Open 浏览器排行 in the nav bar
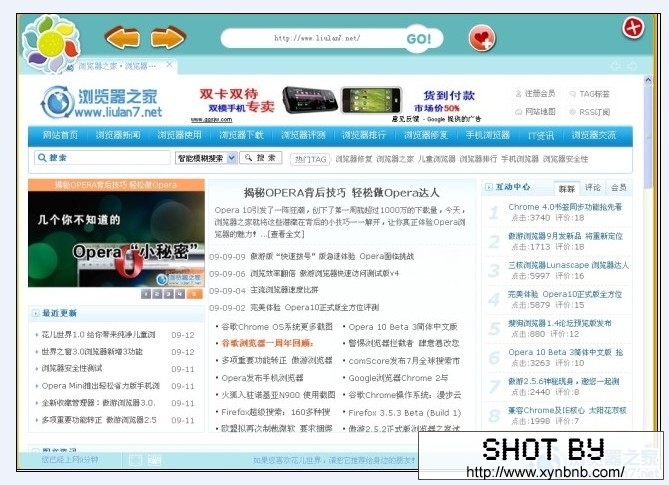 click(364, 135)
